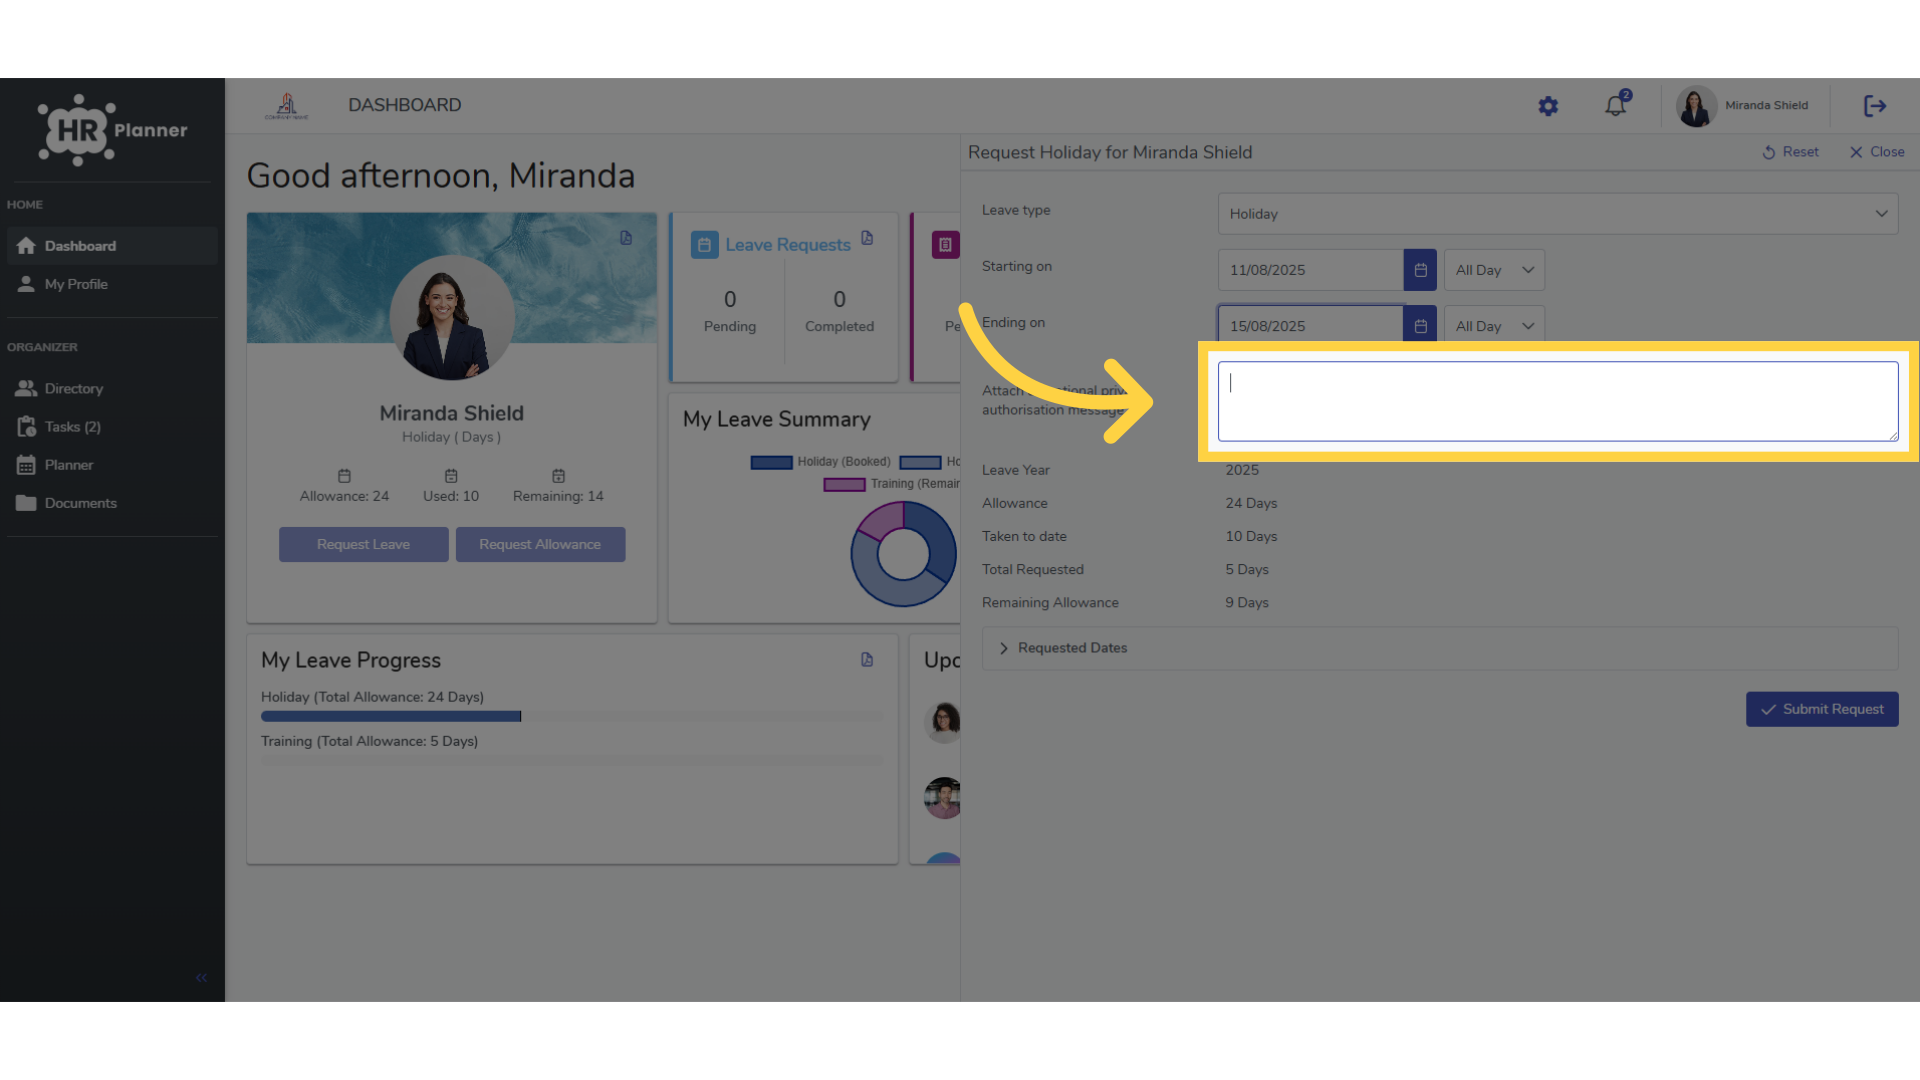Open the Starting on All Day dropdown

point(1494,270)
